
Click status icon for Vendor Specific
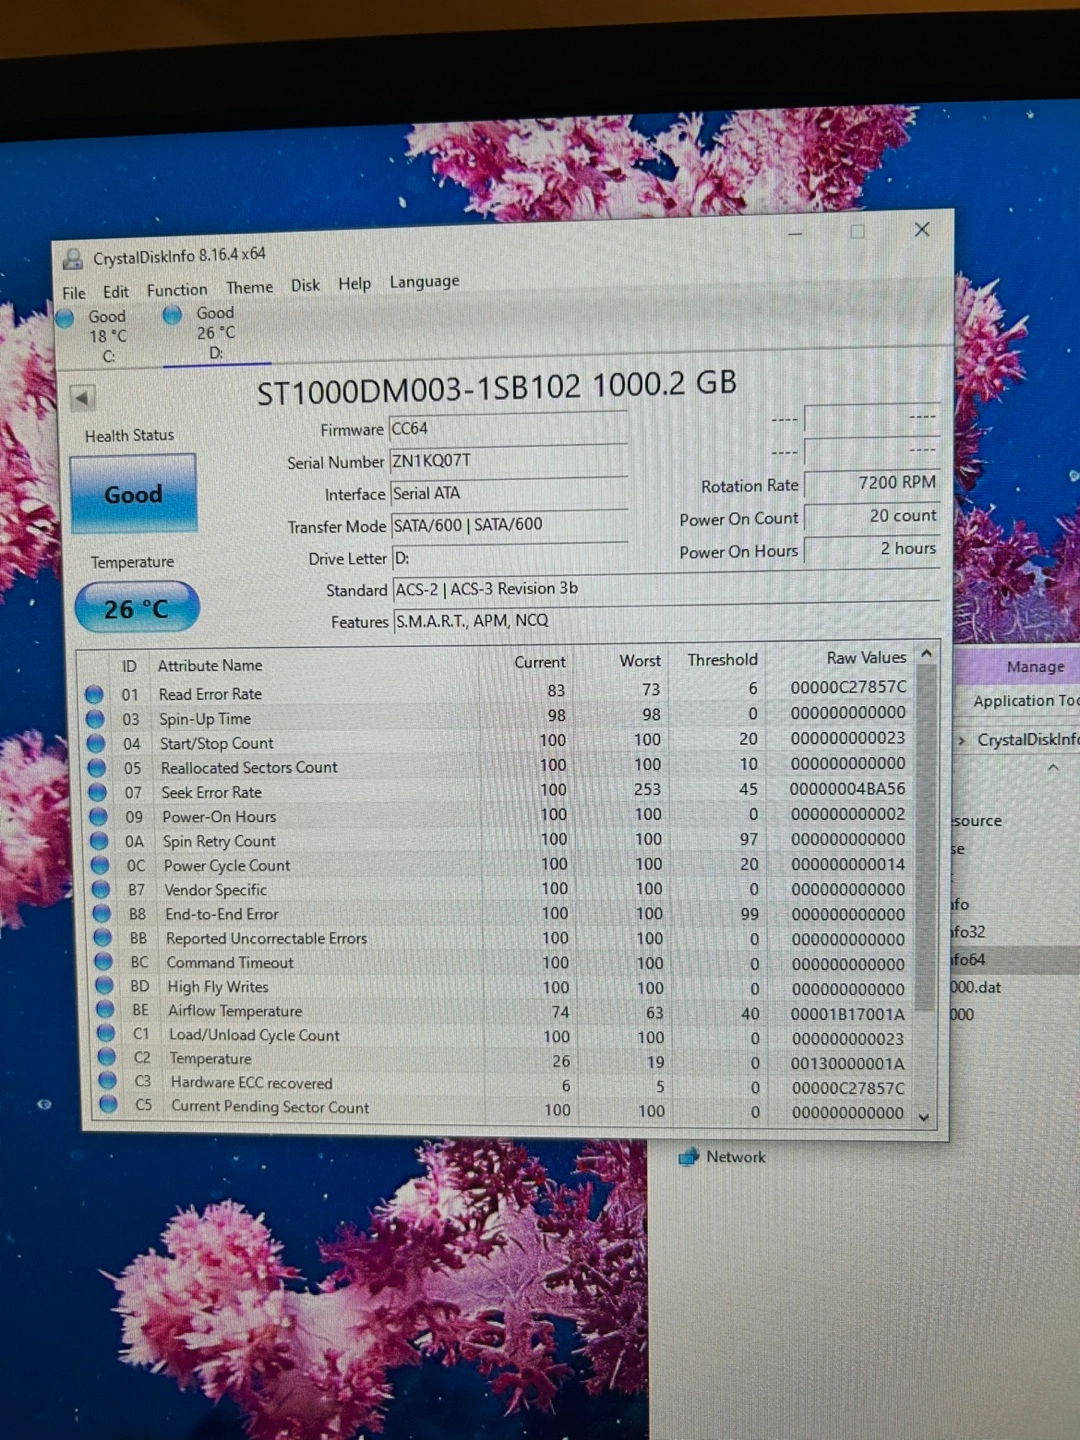point(102,889)
